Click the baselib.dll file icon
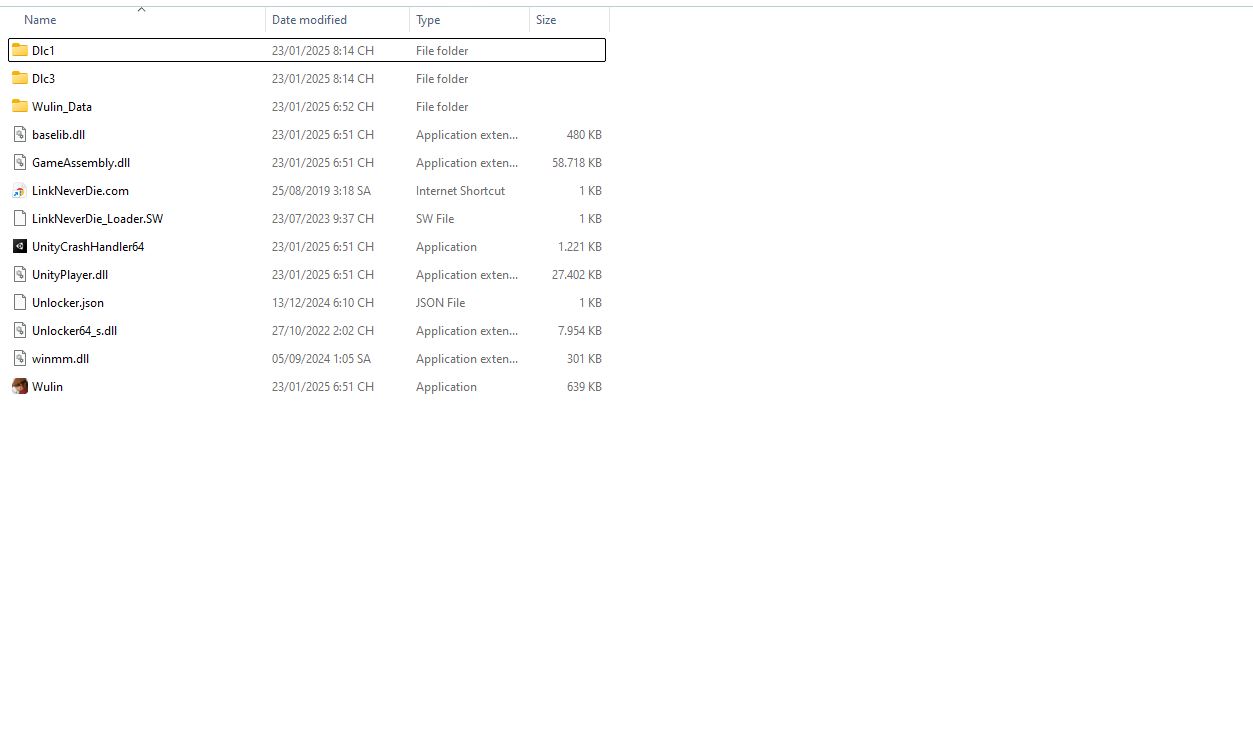The width and height of the screenshot is (1253, 748). coord(20,134)
